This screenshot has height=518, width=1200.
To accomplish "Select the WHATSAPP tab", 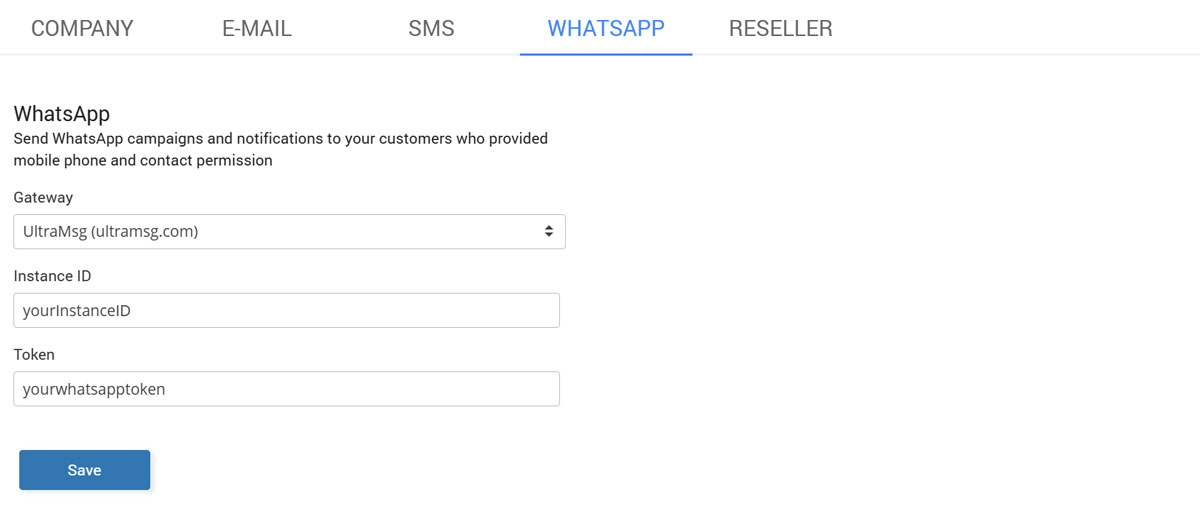I will (606, 28).
